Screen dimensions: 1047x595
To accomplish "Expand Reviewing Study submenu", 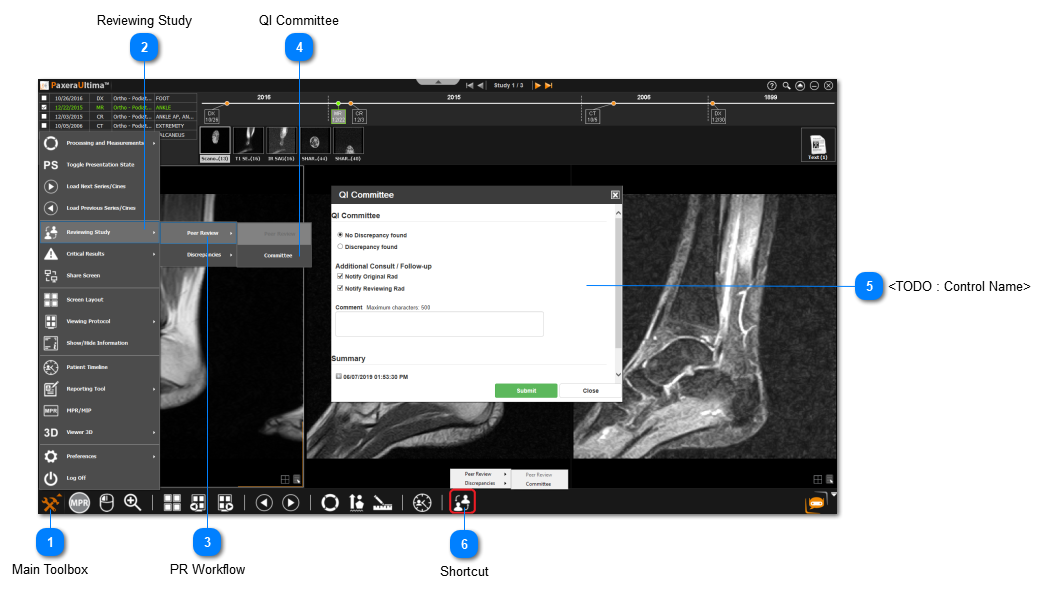I will pos(99,232).
